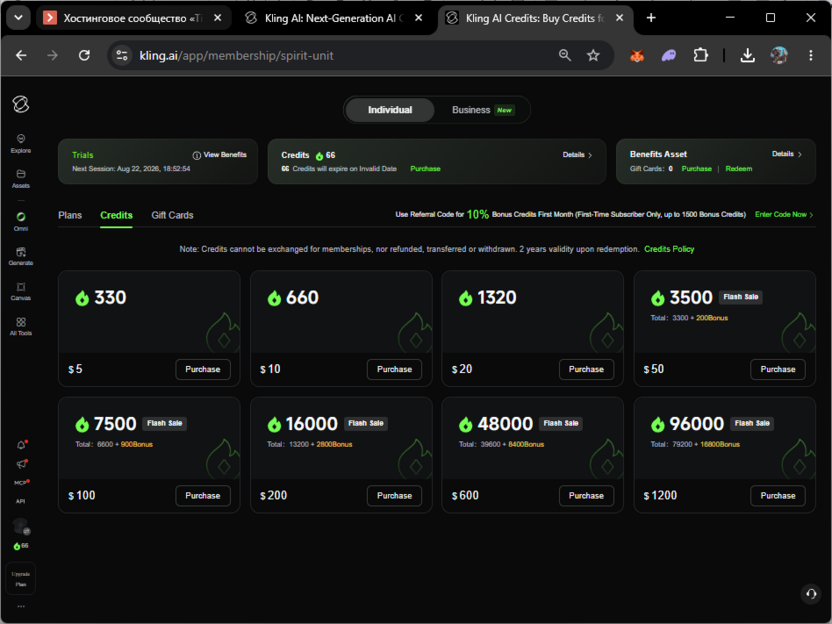The height and width of the screenshot is (624, 832).
Task: Bookmark this page with star icon
Action: click(x=593, y=55)
